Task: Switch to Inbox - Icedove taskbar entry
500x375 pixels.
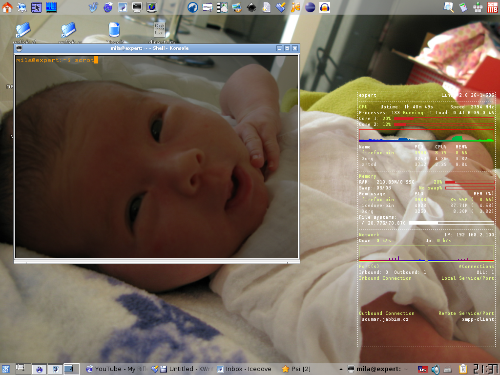Action: tap(244, 369)
